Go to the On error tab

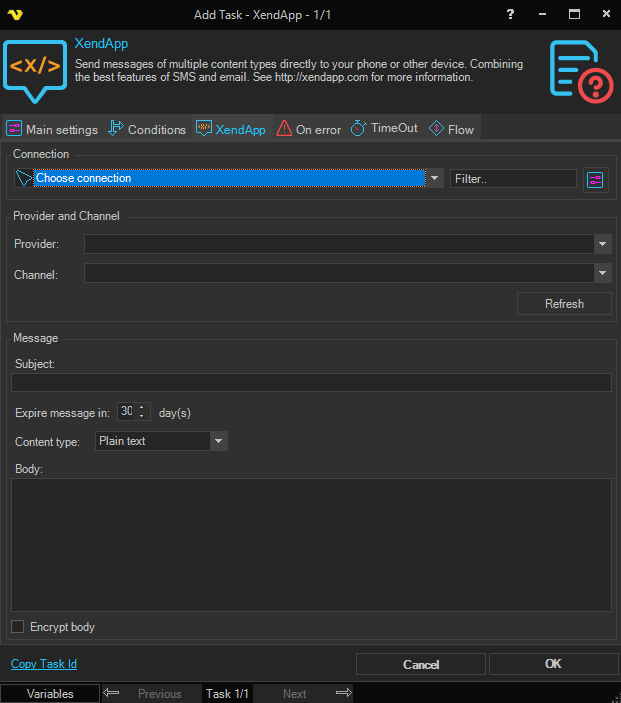309,130
